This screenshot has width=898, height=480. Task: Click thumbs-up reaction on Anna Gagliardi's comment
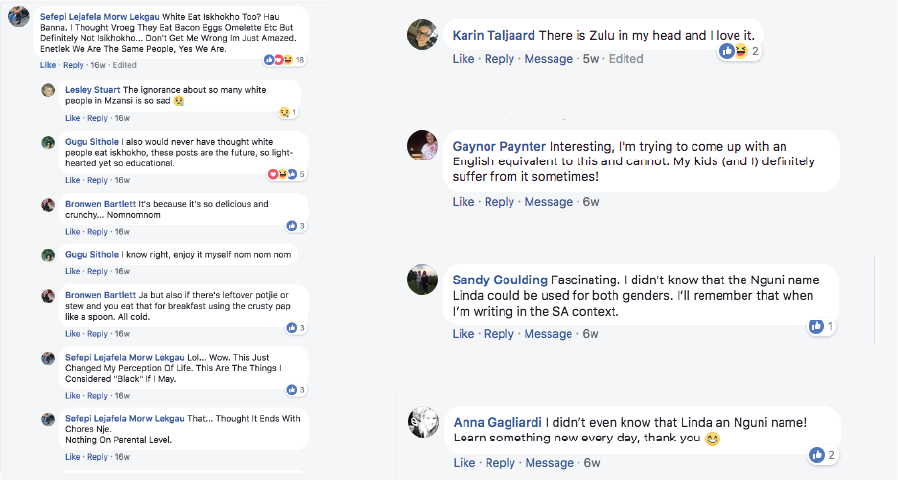[x=817, y=455]
